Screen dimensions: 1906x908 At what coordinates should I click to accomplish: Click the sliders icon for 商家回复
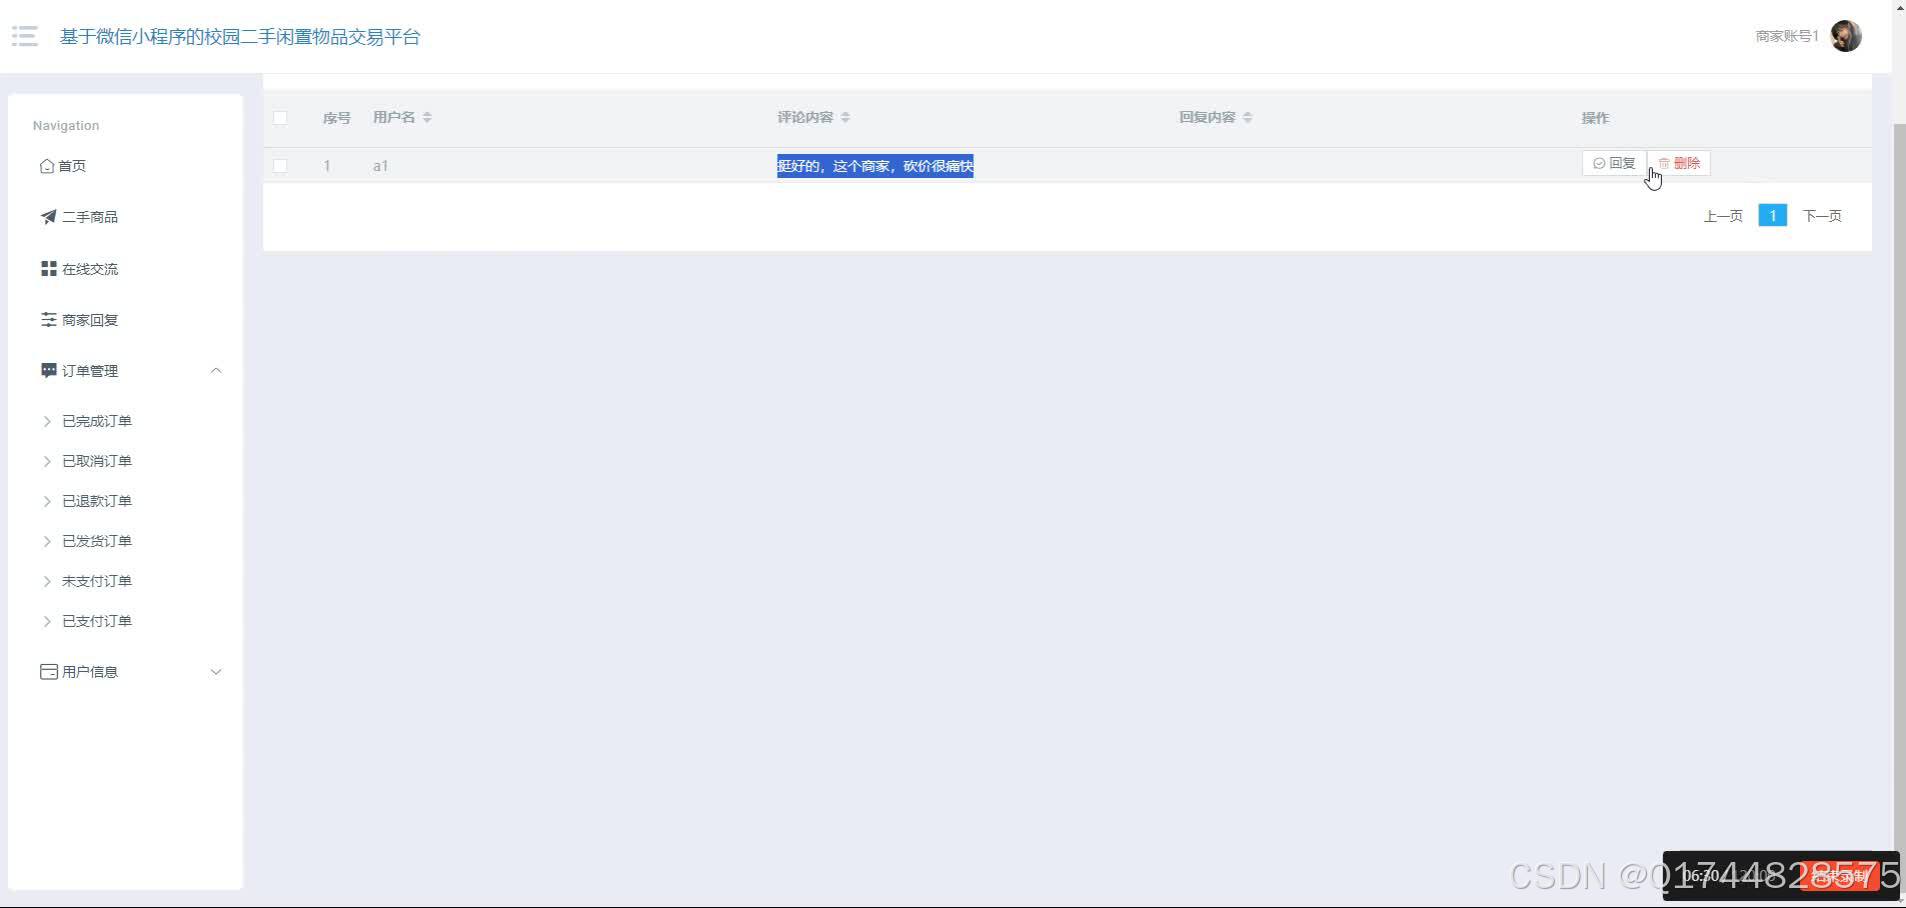tap(48, 320)
